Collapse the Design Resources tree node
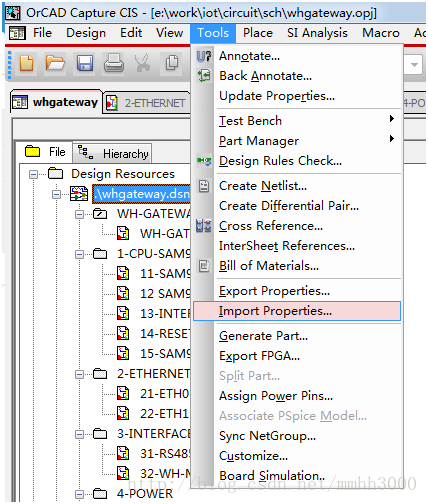Image resolution: width=428 pixels, height=504 pixels. (33, 174)
